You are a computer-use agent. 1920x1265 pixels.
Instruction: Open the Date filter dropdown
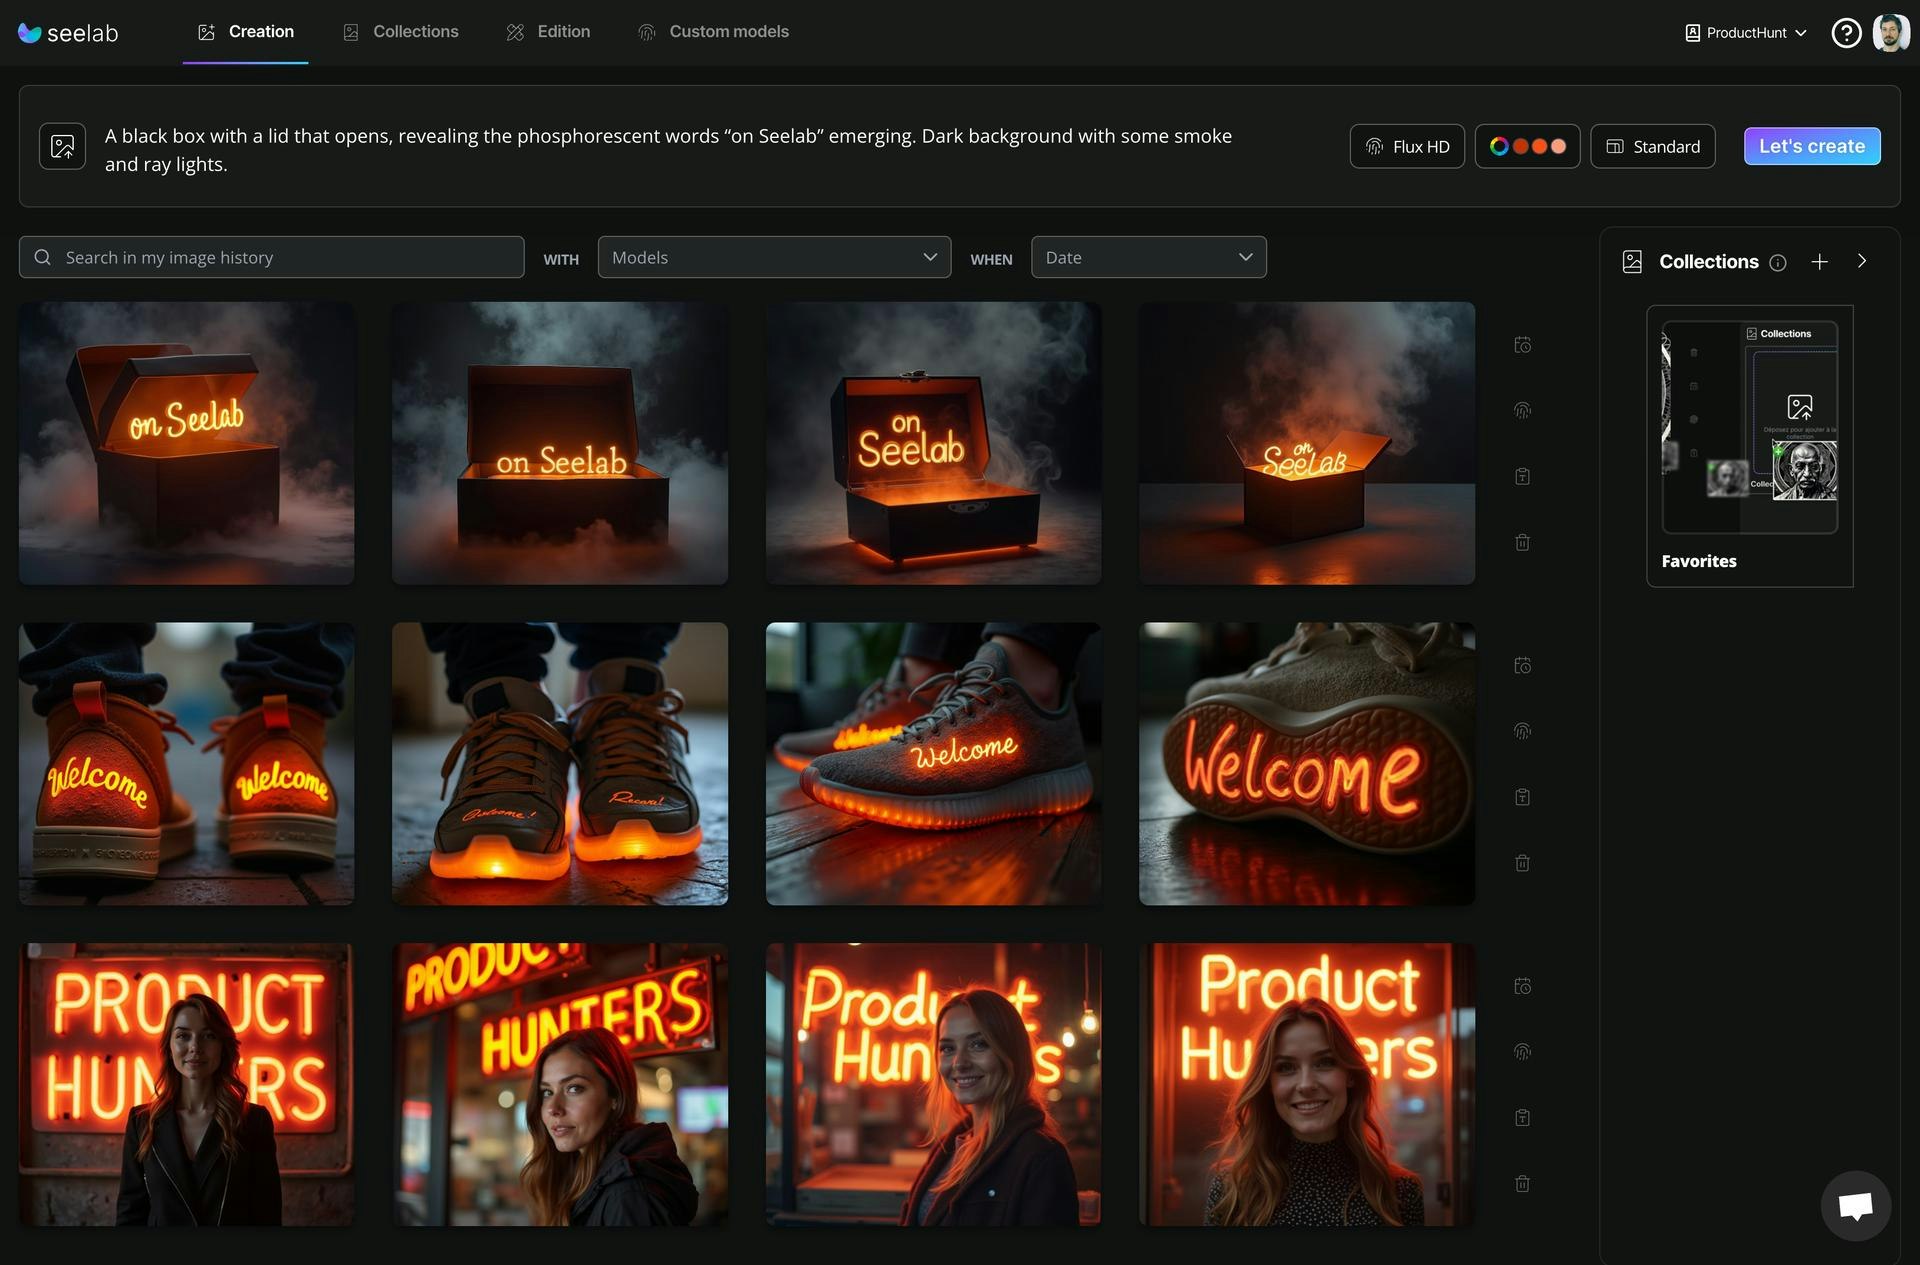(1148, 258)
